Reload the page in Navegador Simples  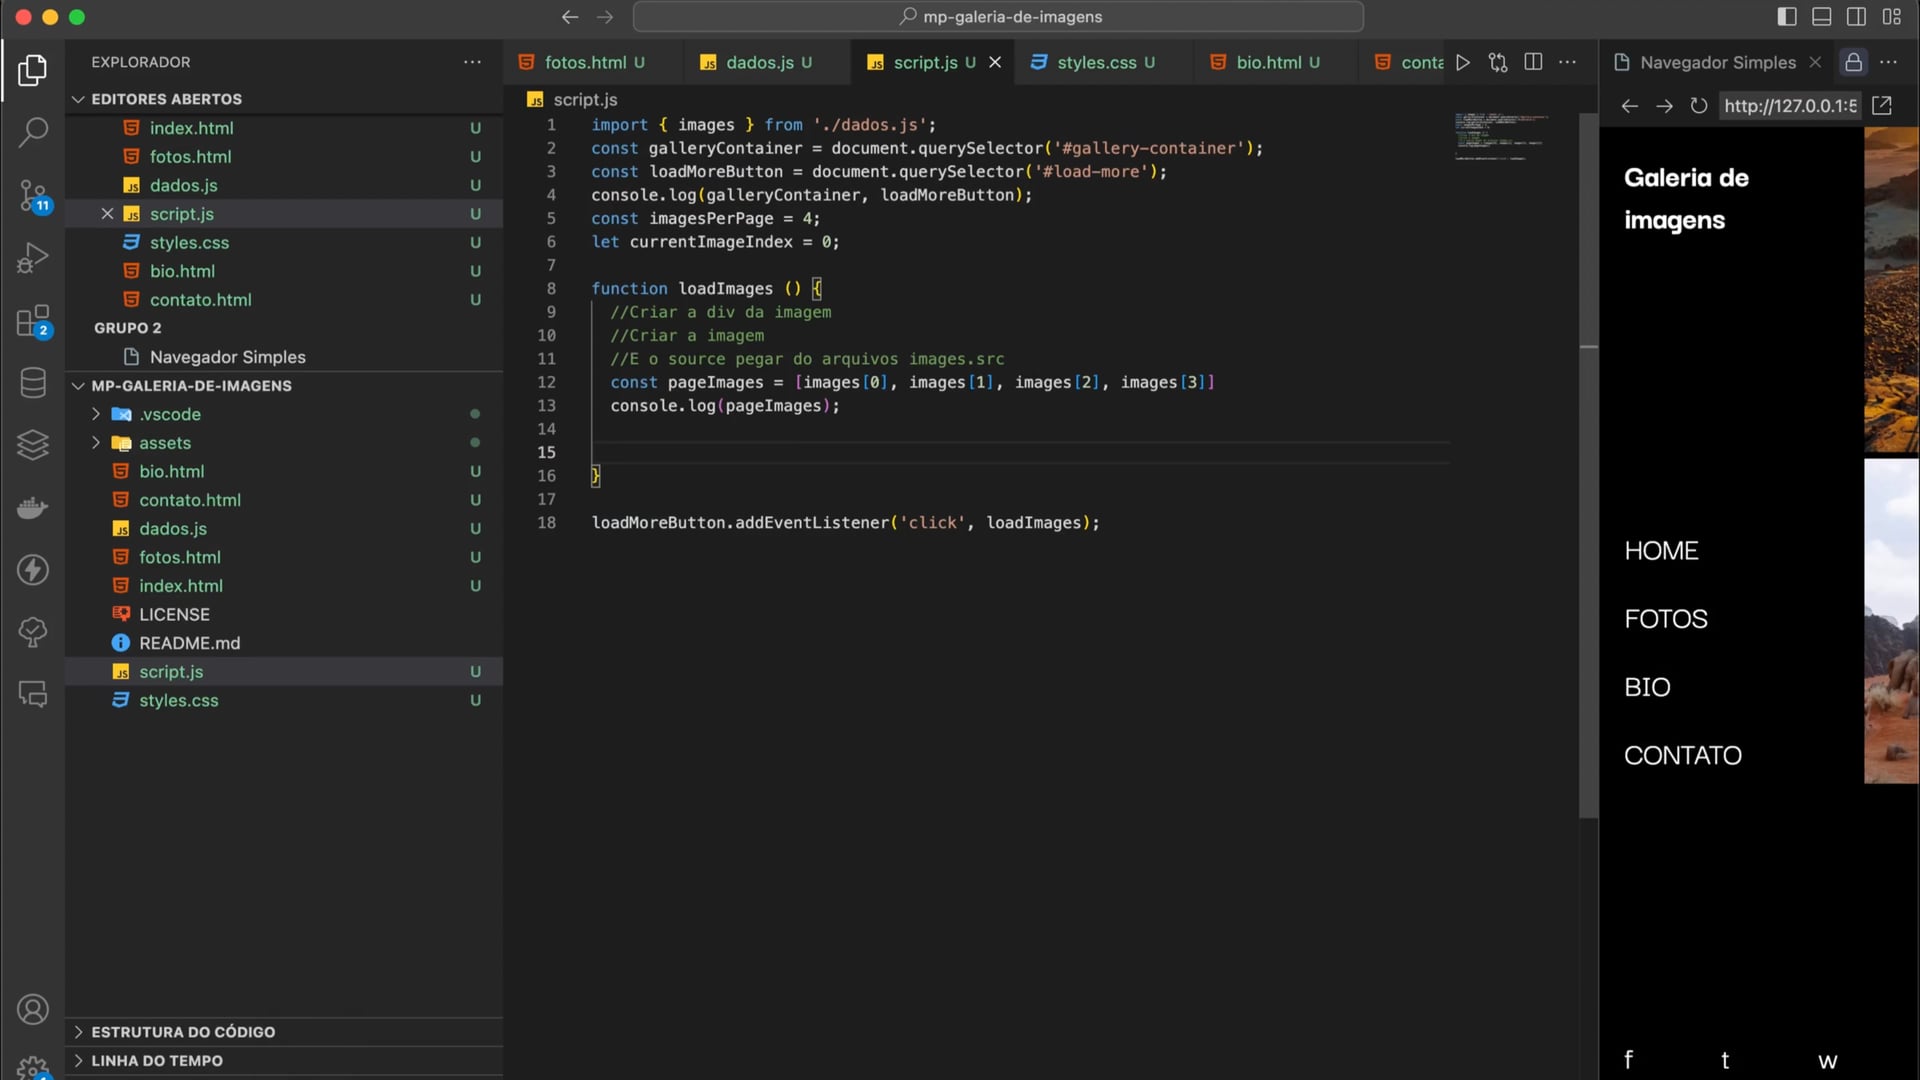click(x=1698, y=106)
